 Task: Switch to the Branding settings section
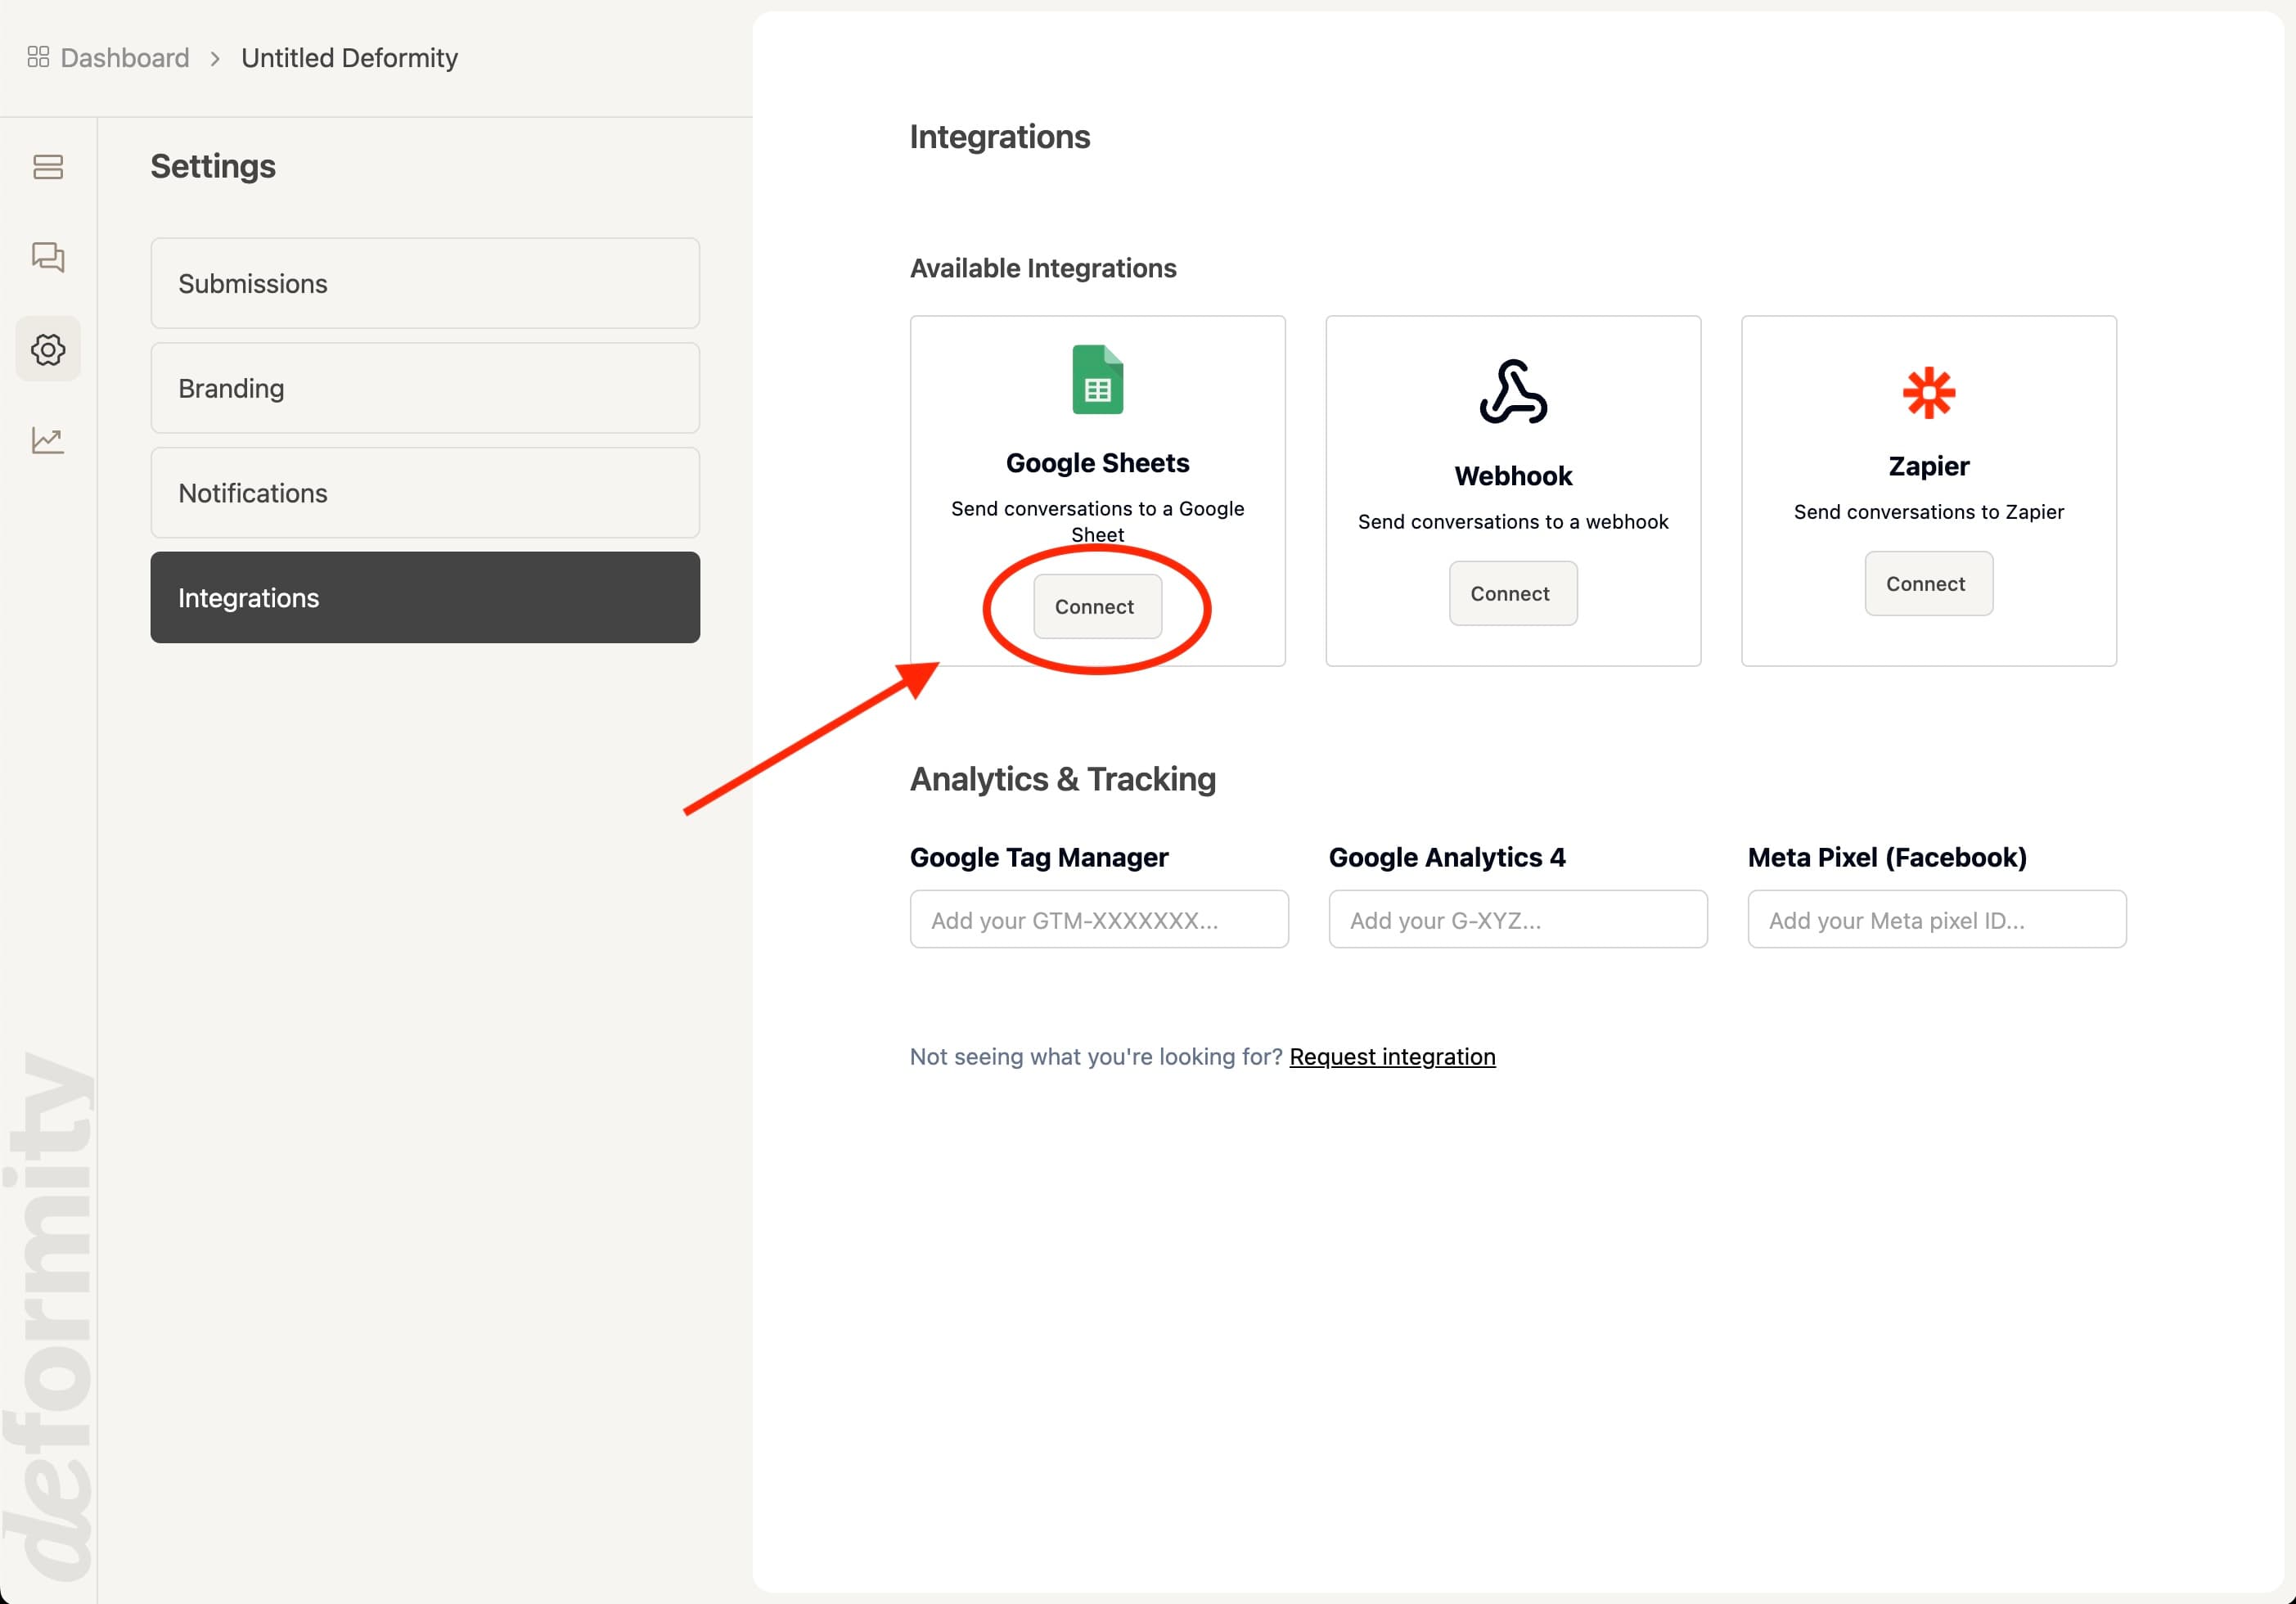[x=424, y=388]
